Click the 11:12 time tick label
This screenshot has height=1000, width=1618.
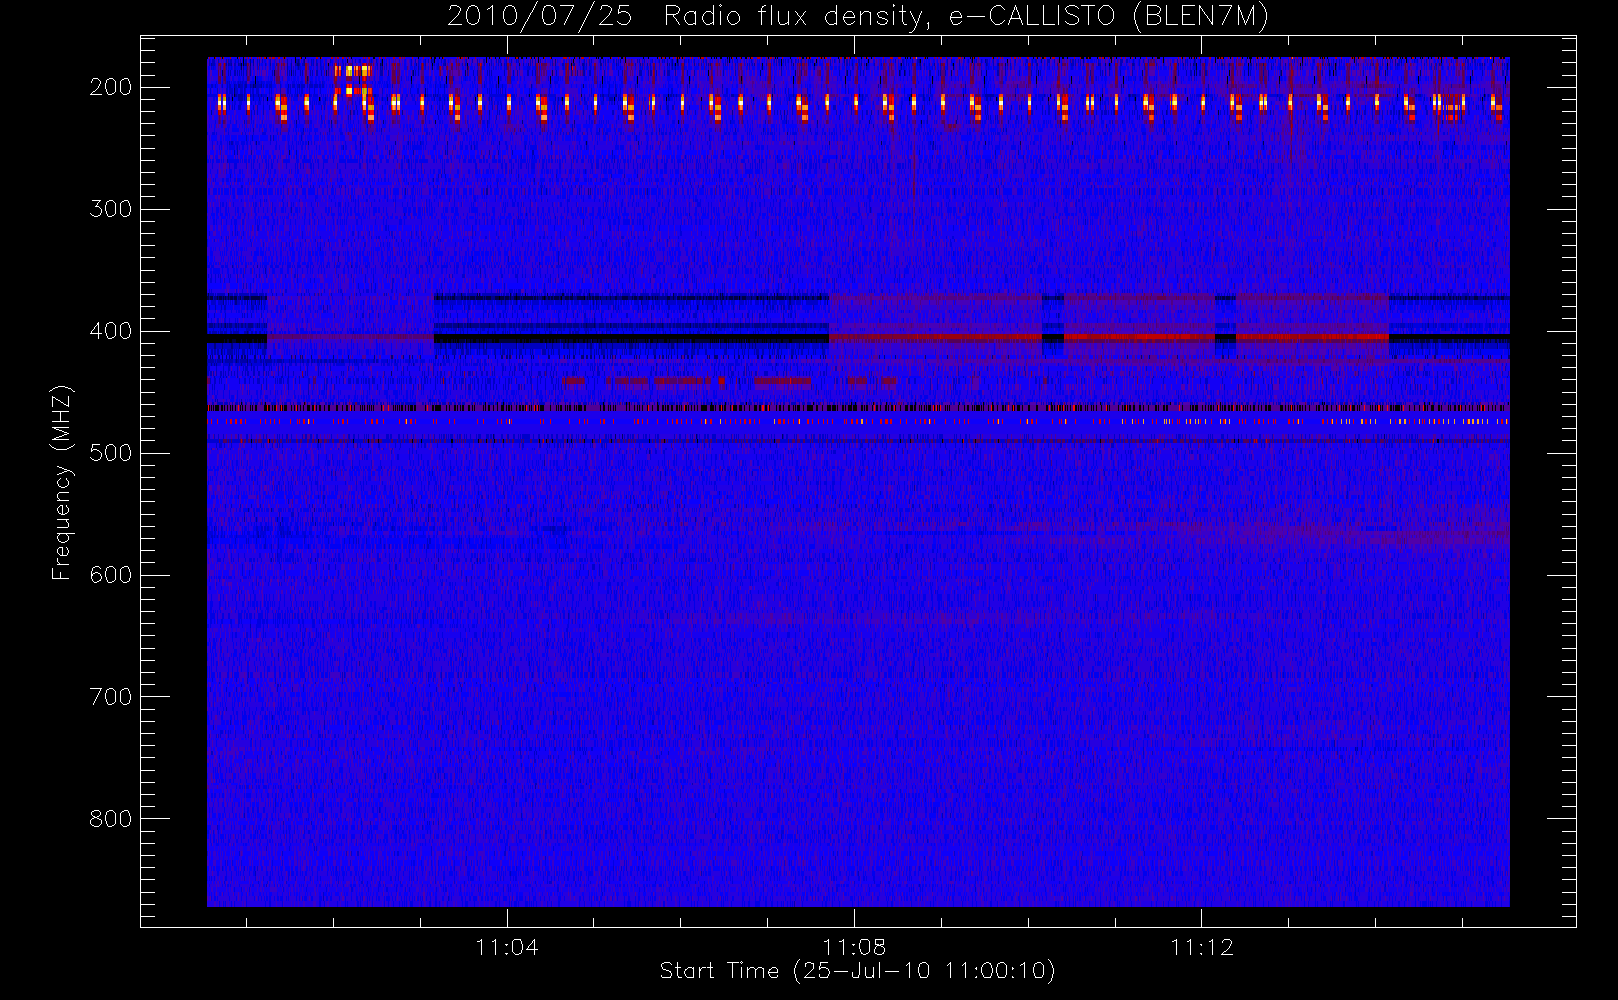point(1201,947)
